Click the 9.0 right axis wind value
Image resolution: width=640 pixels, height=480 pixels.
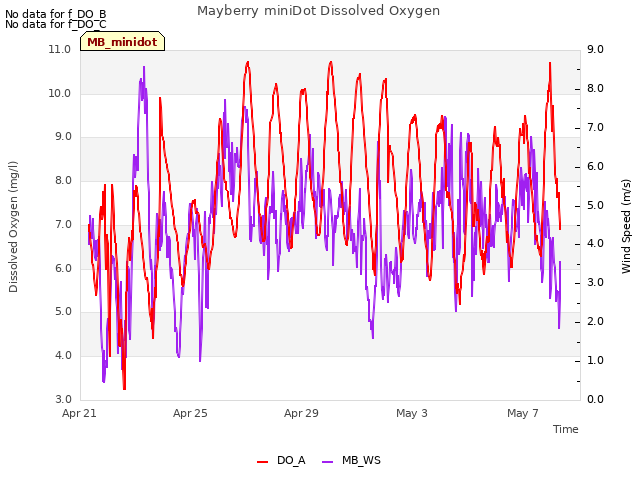[595, 49]
